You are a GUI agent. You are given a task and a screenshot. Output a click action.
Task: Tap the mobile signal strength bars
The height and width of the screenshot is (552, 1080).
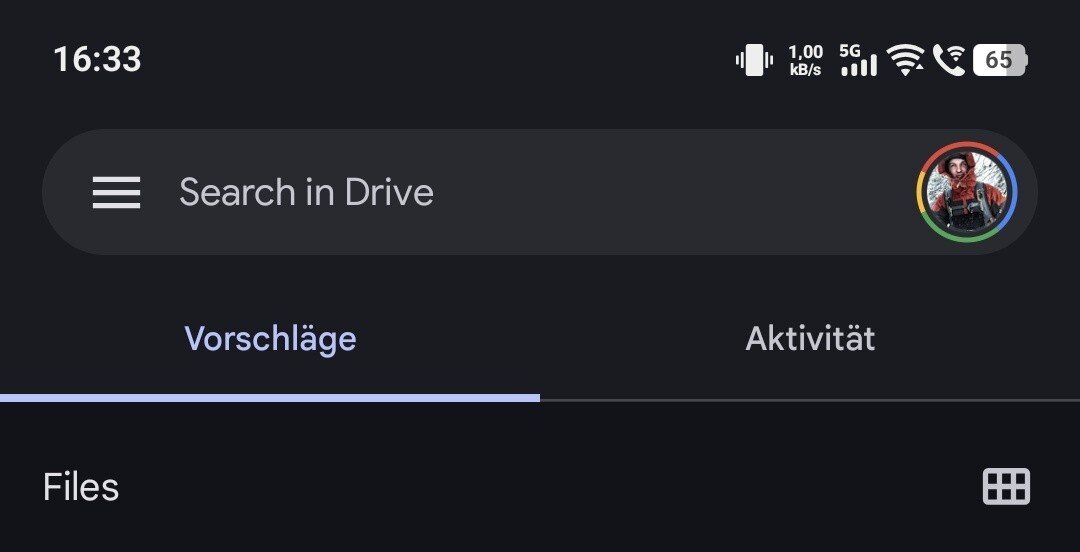pos(858,67)
